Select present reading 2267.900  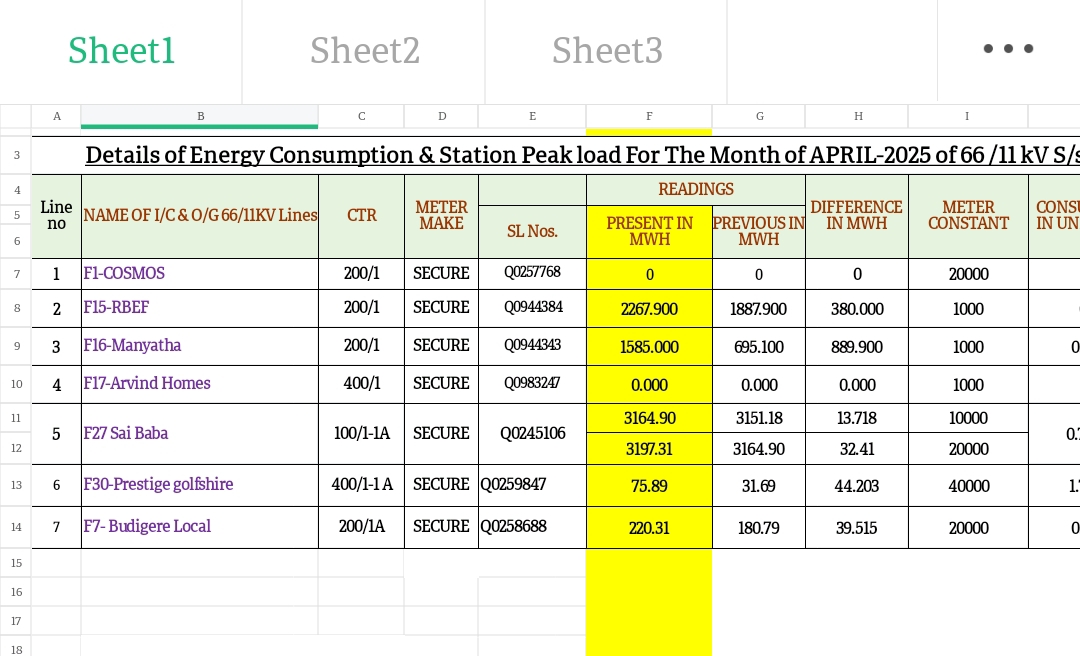click(x=649, y=309)
